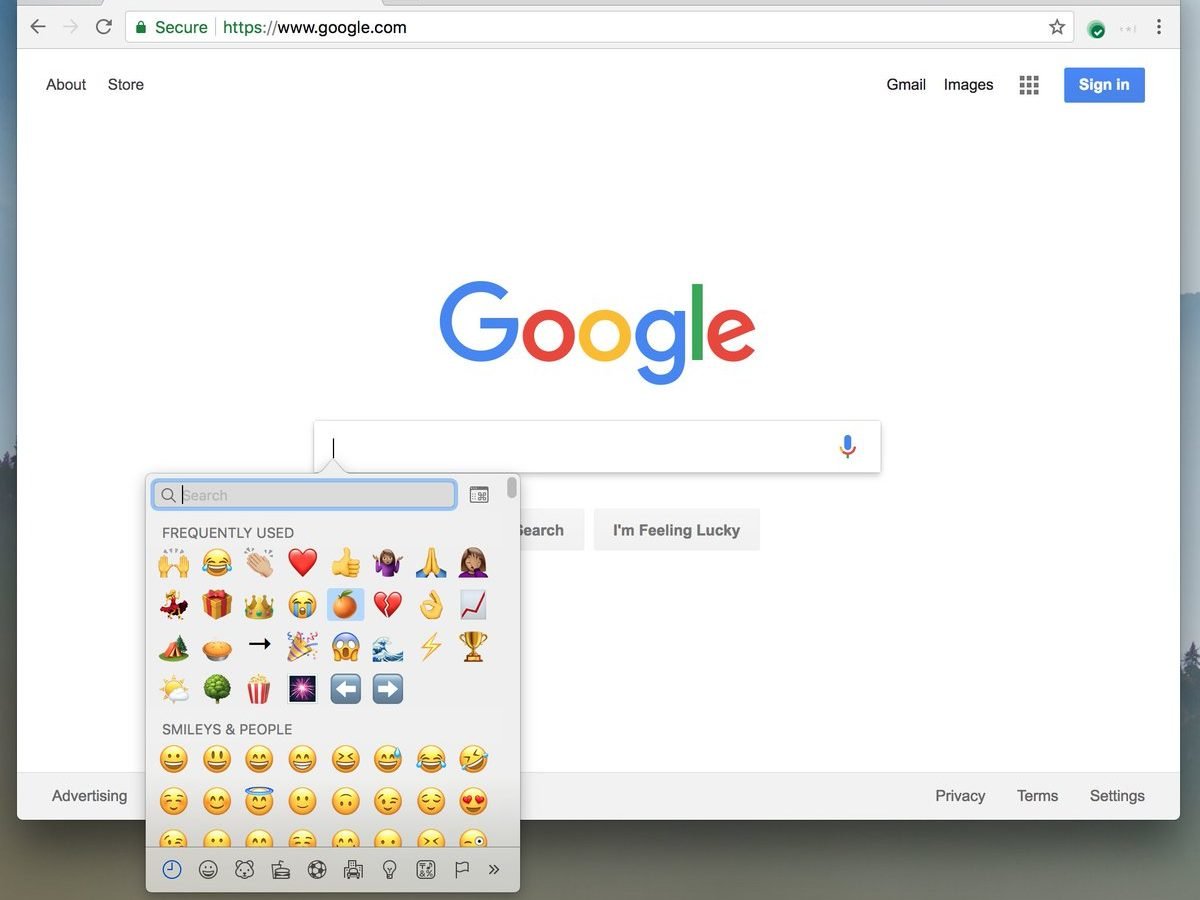The width and height of the screenshot is (1200, 900).
Task: Insert the green tree emoji
Action: (x=217, y=689)
